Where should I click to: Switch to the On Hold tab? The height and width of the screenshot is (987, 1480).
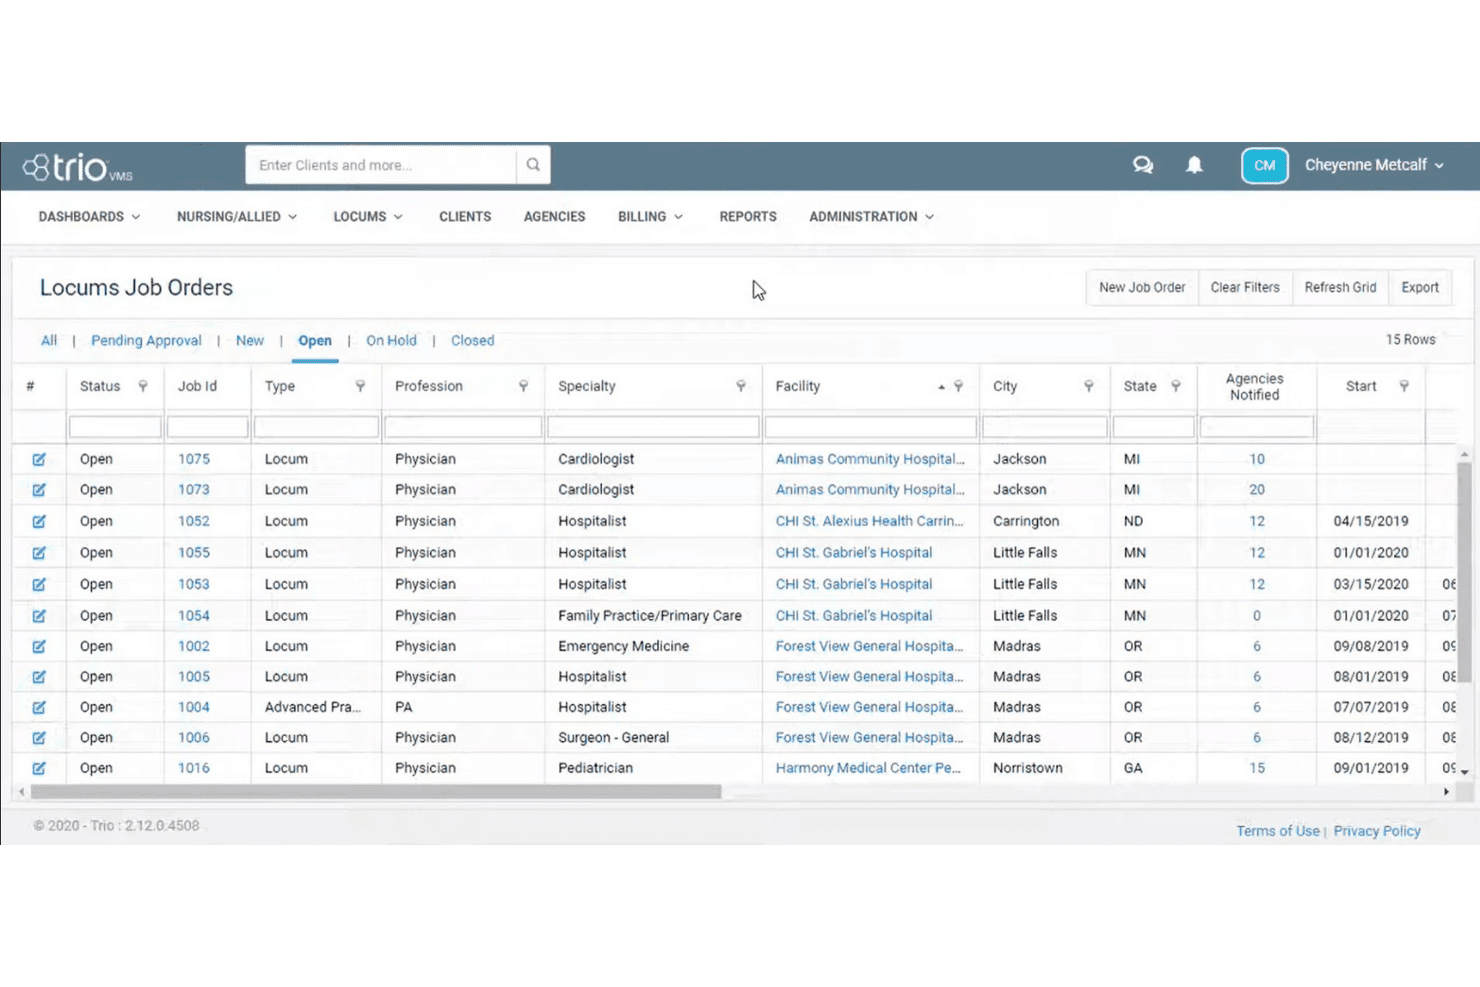[391, 341]
